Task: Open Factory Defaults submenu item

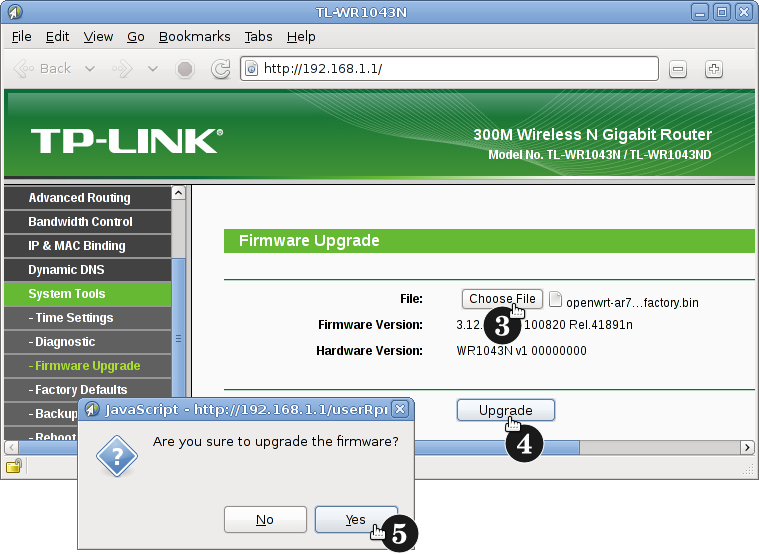Action: tap(87, 390)
